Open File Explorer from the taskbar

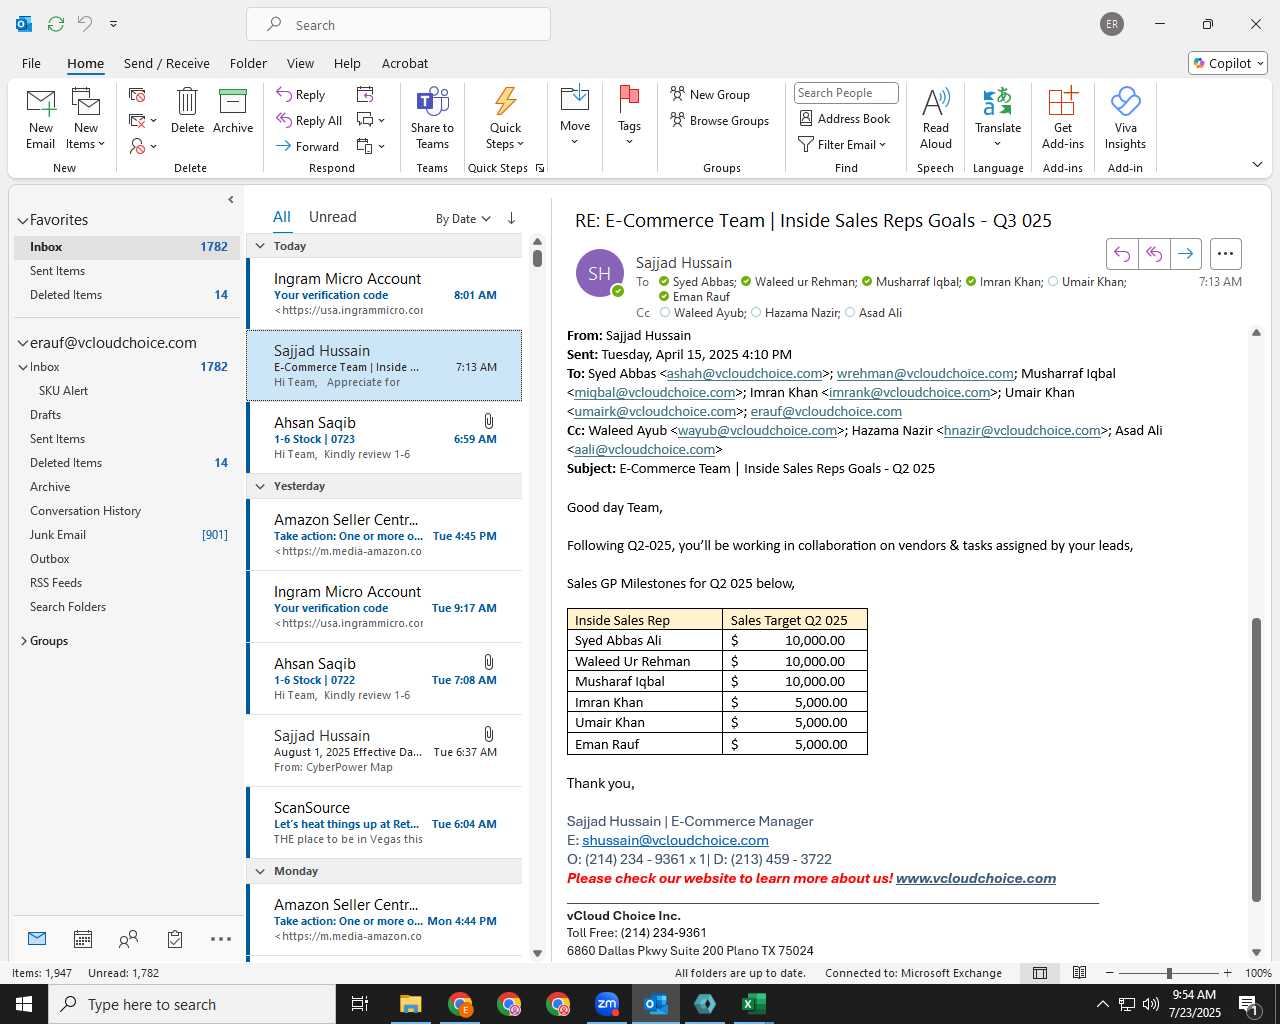coord(411,1004)
